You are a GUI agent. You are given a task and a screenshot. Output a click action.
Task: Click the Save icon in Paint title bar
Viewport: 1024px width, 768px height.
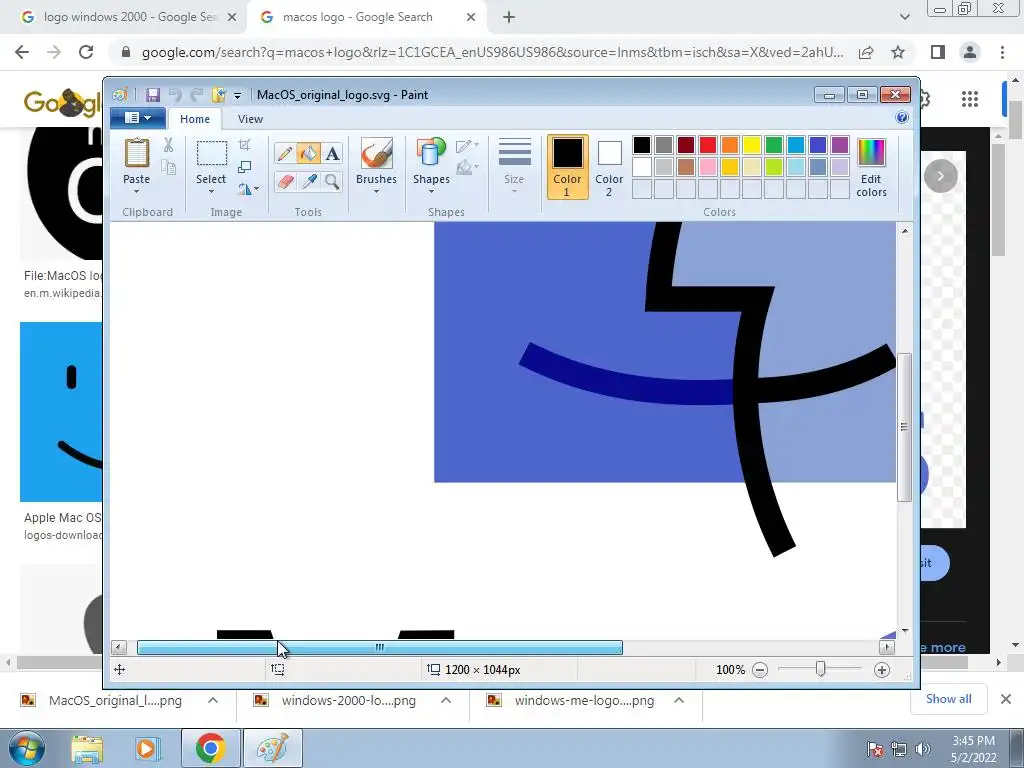click(x=152, y=95)
